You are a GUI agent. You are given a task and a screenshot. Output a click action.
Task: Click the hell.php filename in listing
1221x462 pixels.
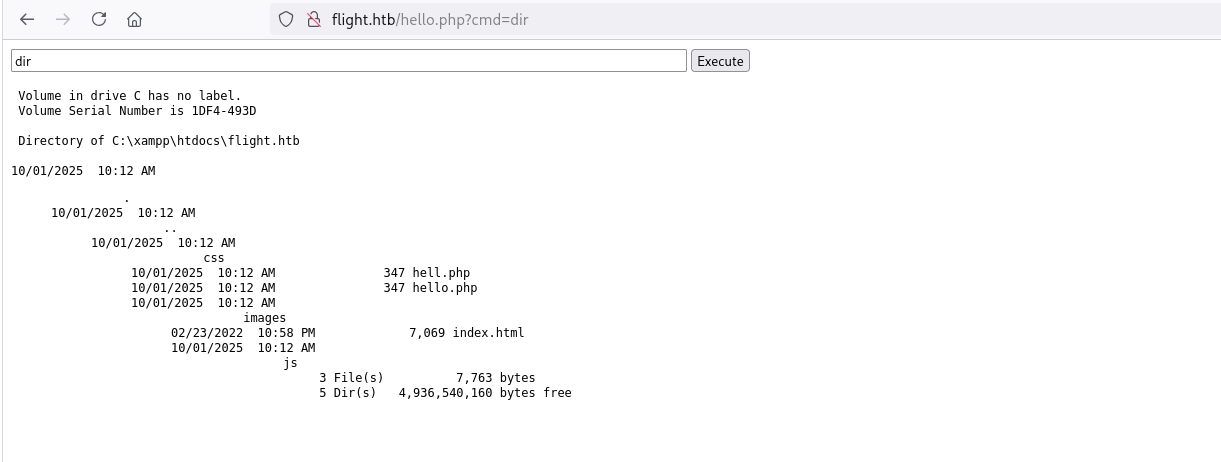point(440,272)
